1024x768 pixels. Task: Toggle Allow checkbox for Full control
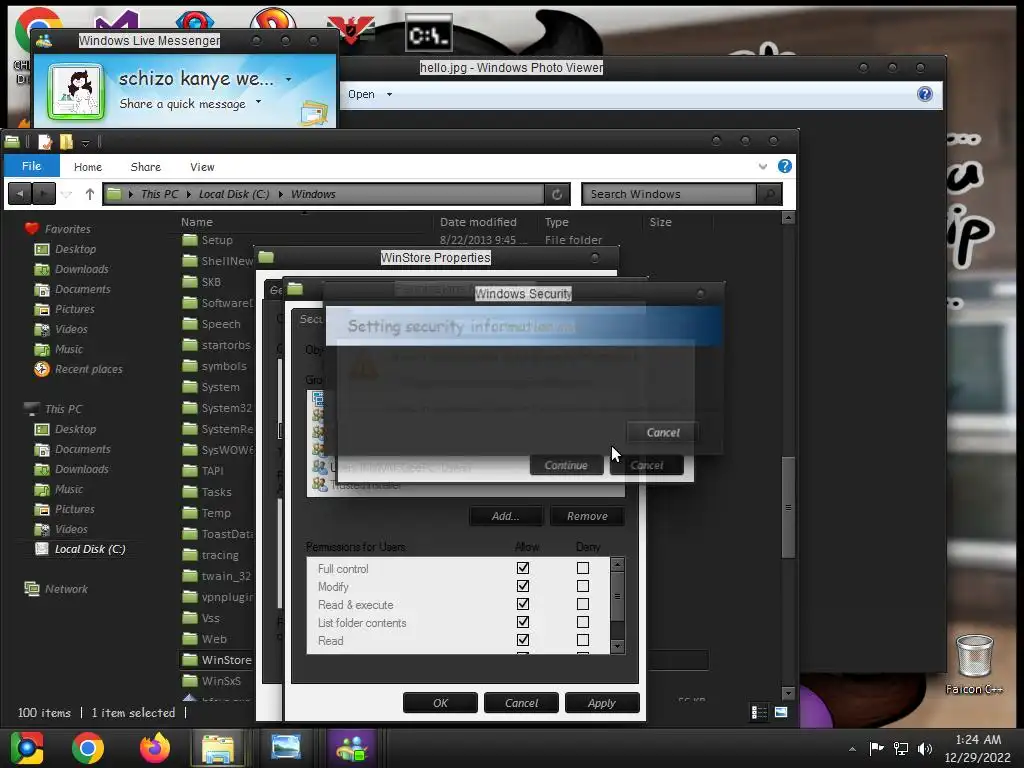coord(522,568)
